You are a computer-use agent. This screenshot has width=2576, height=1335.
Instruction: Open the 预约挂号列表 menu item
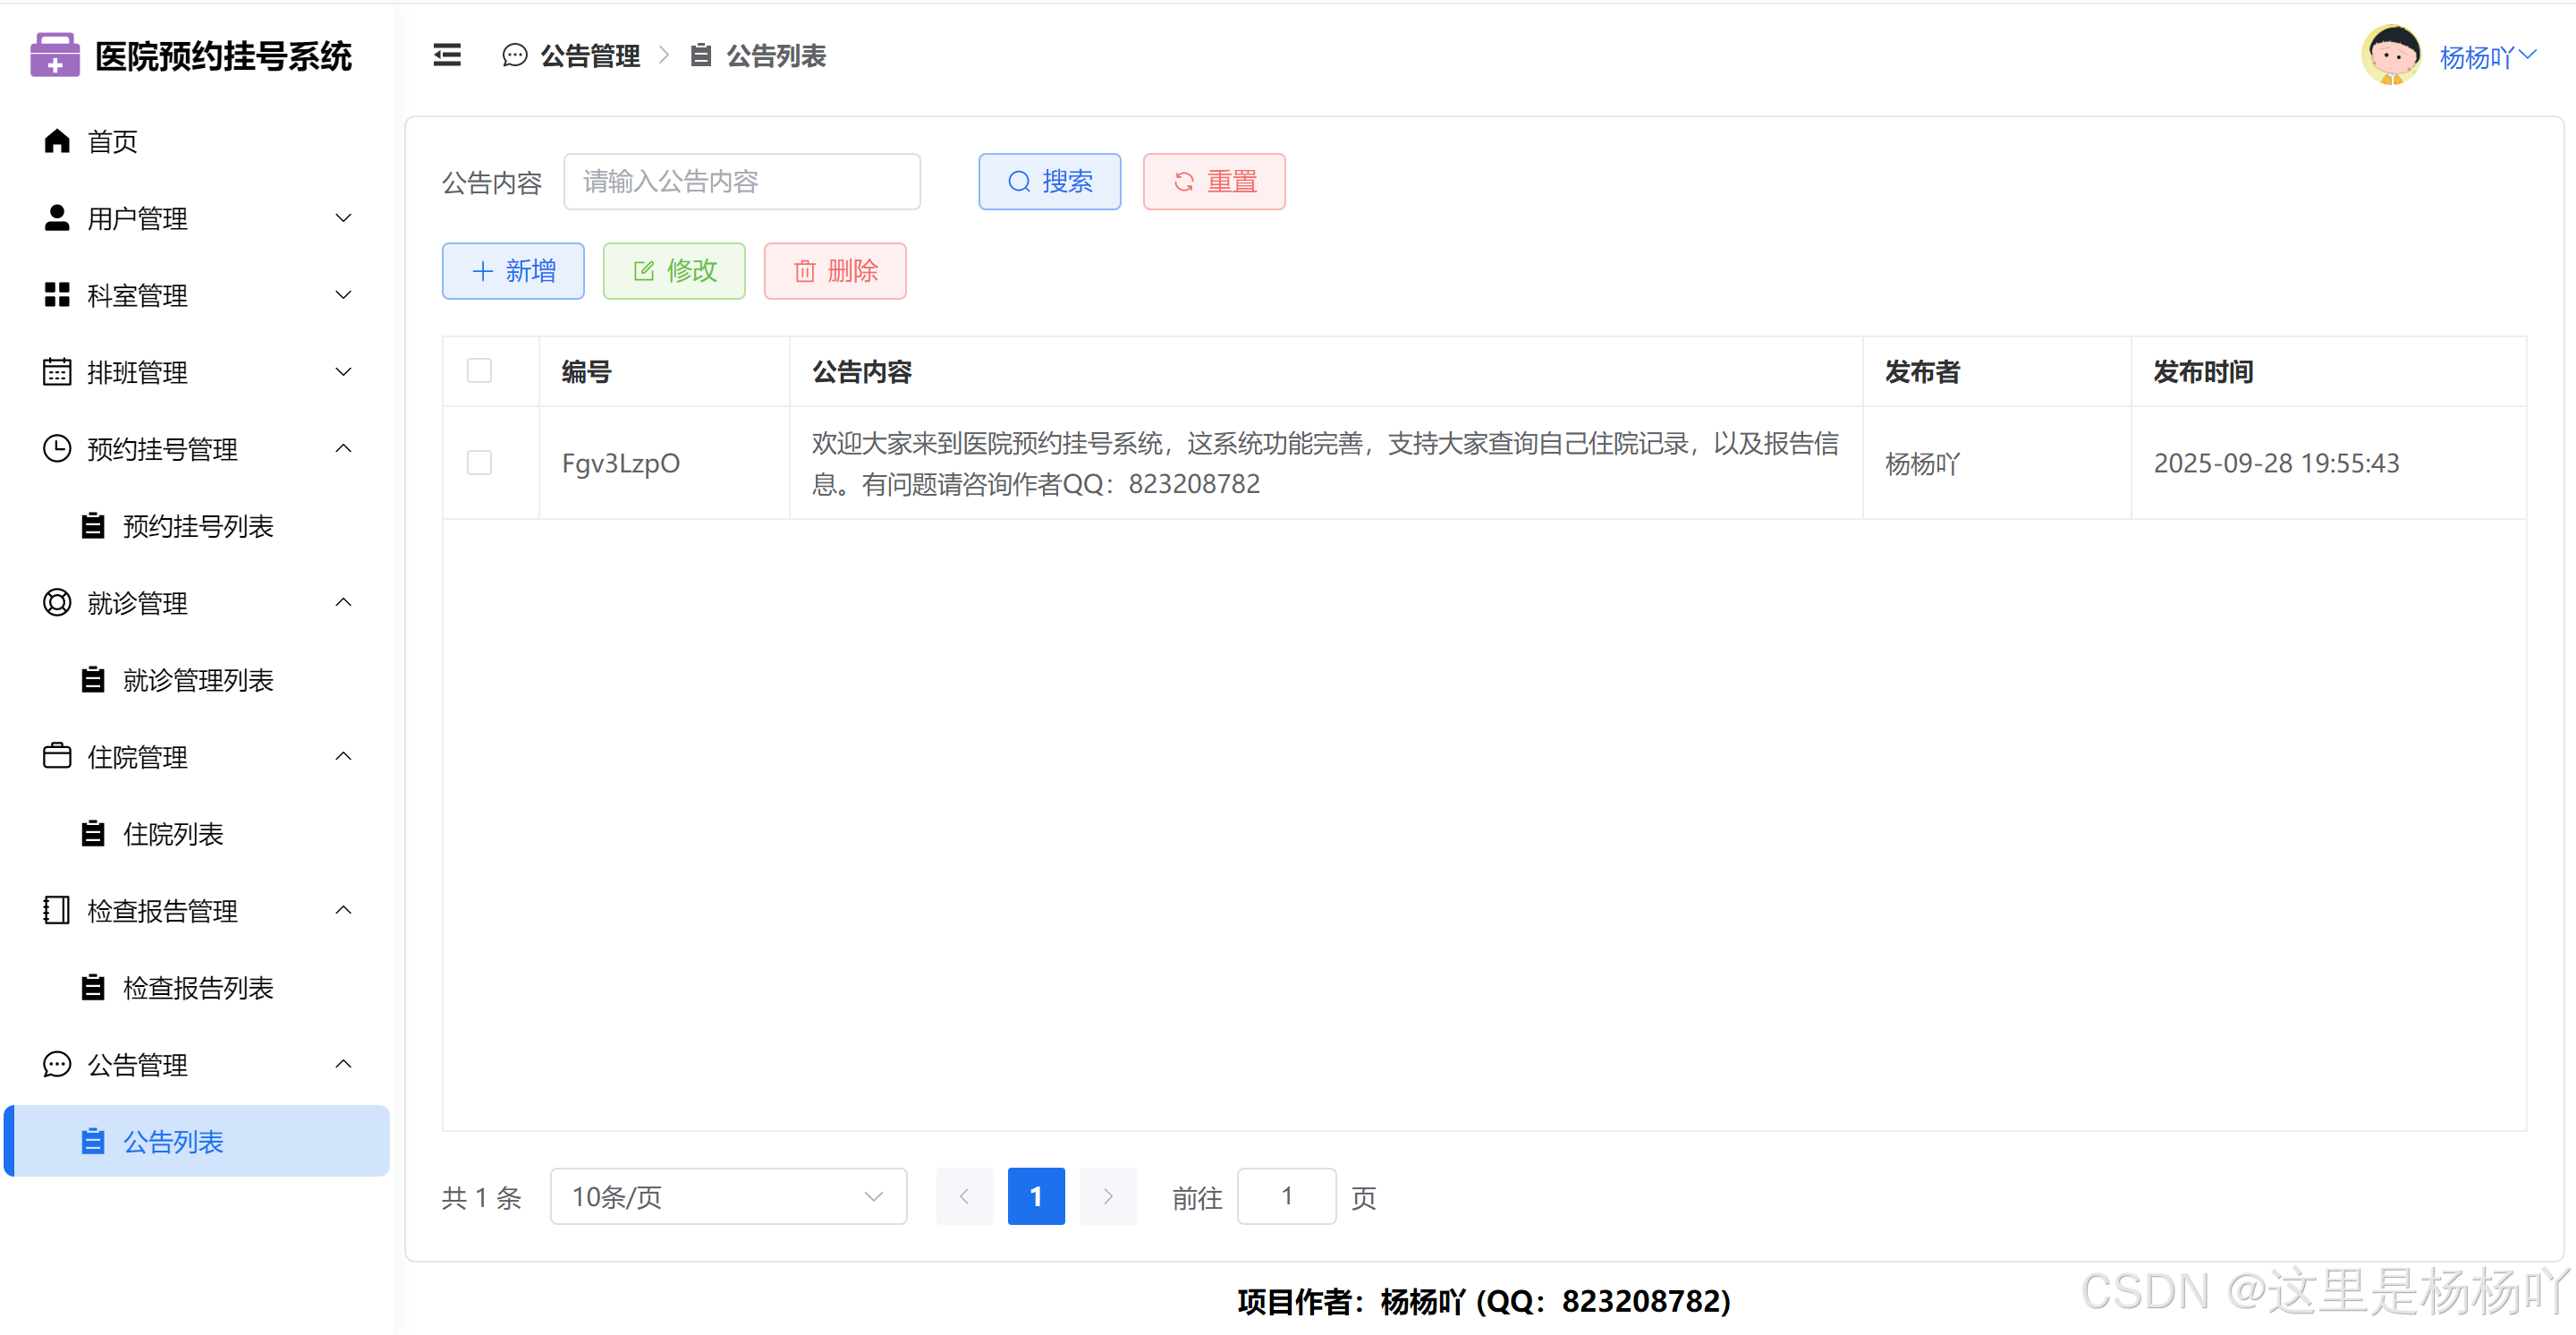pyautogui.click(x=198, y=526)
